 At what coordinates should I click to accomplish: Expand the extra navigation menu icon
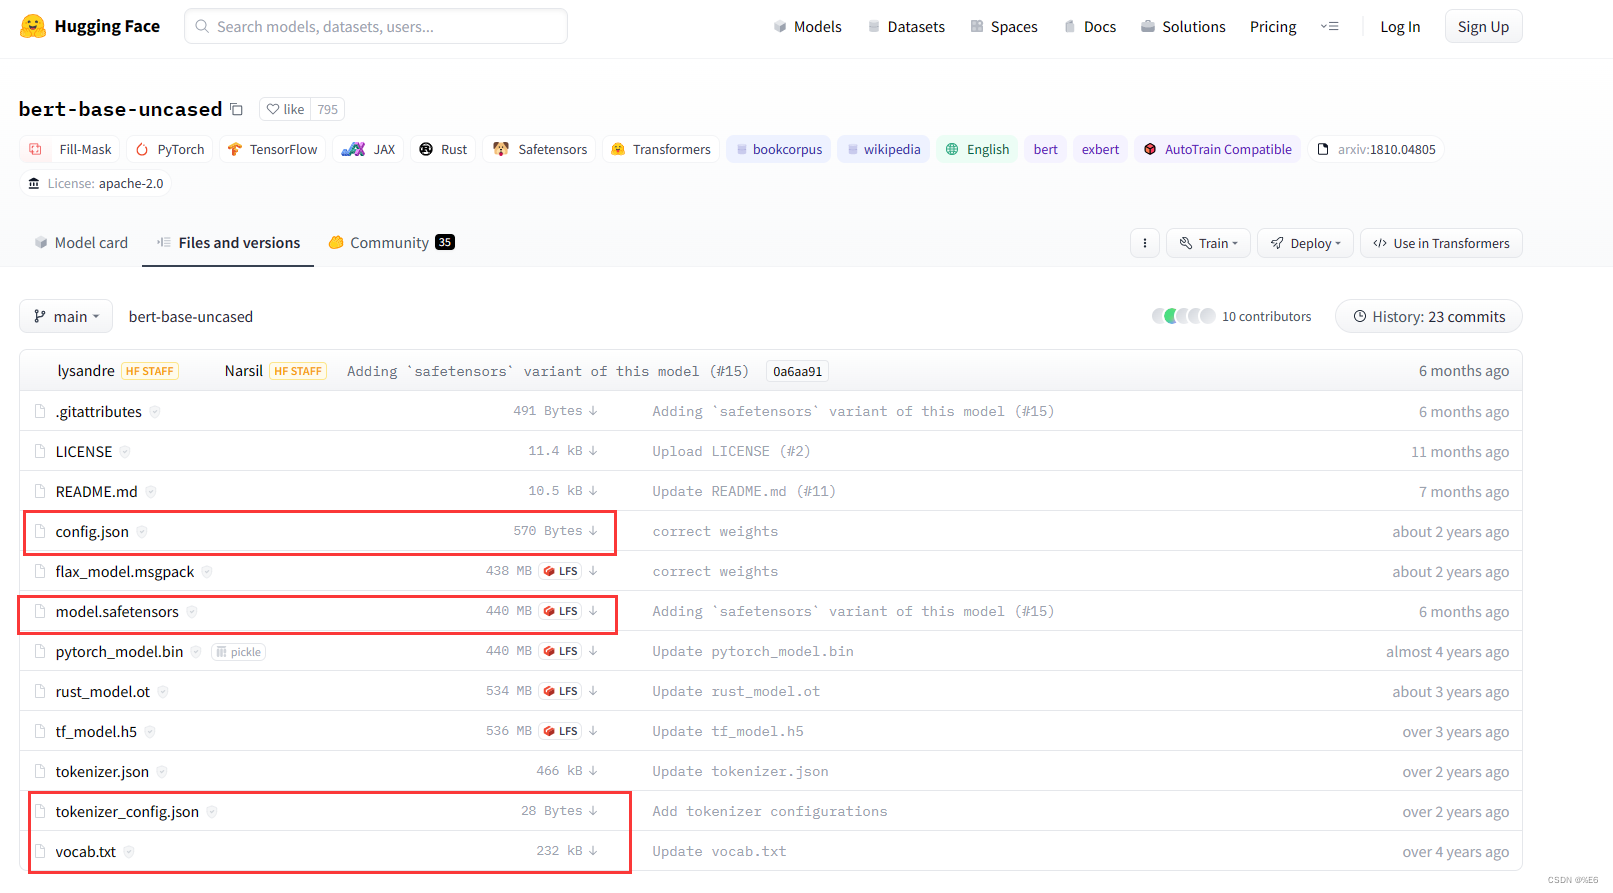1329,27
